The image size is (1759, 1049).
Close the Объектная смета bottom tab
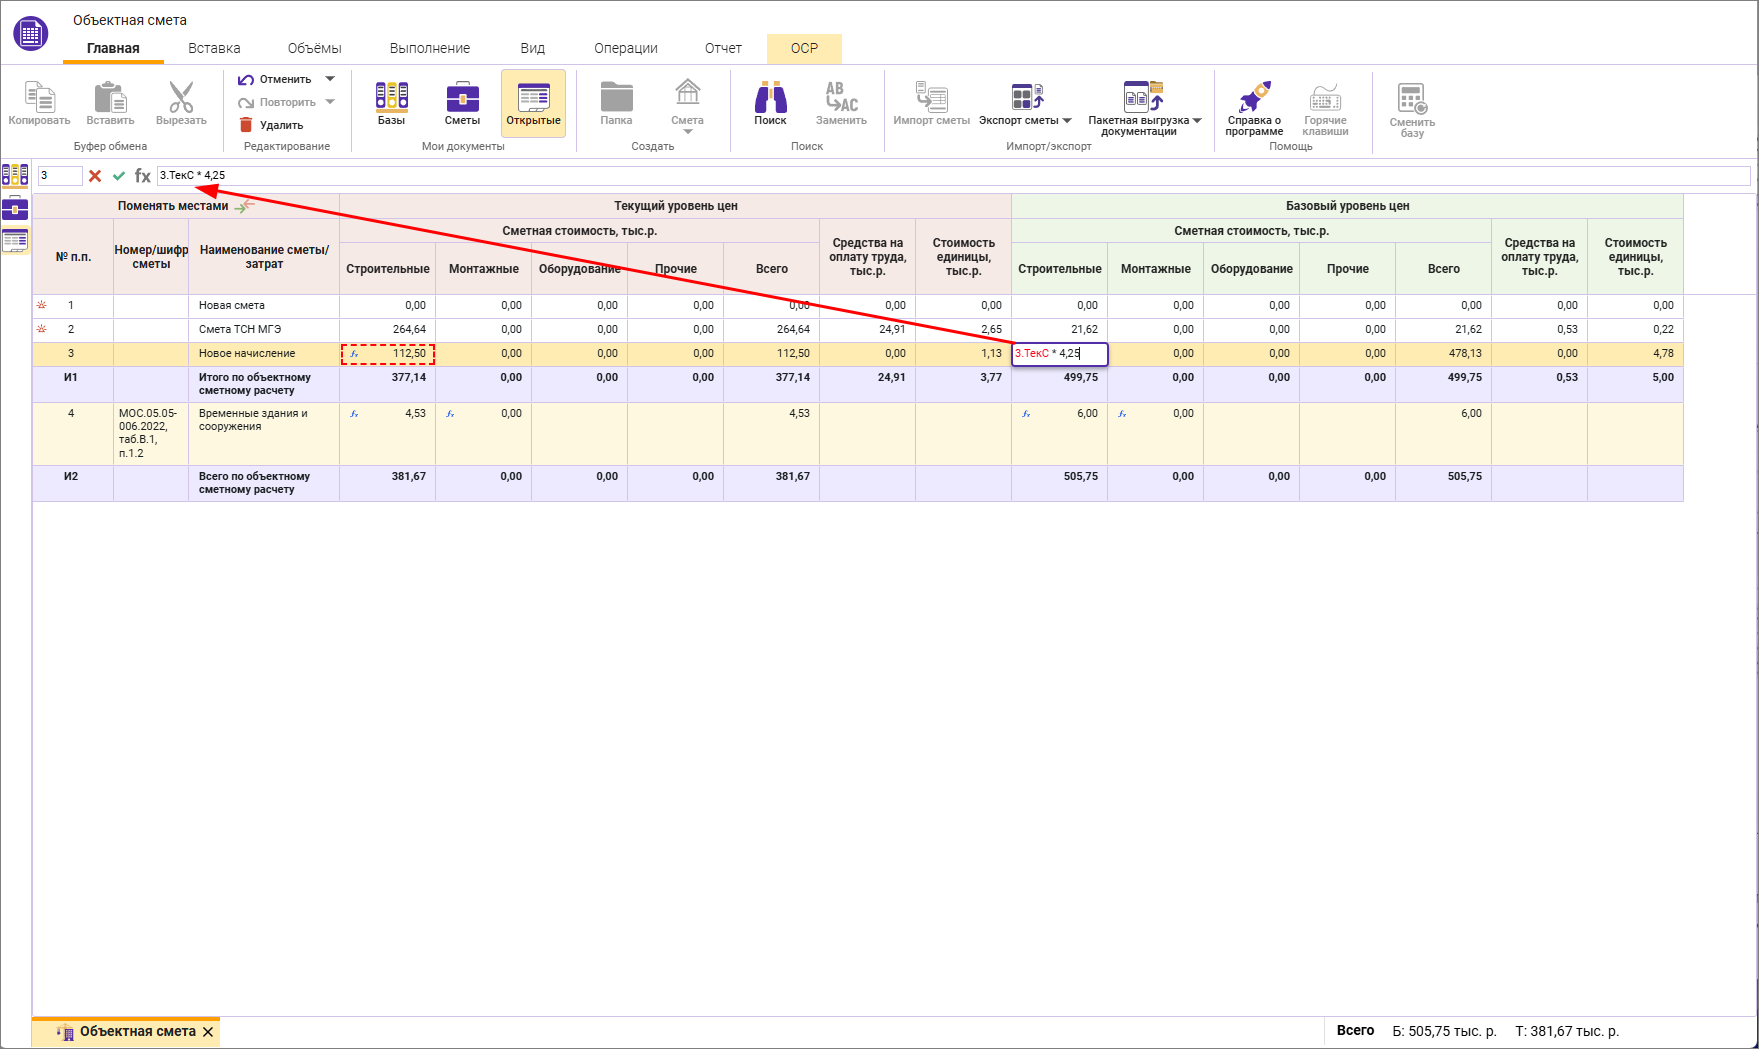208,1032
